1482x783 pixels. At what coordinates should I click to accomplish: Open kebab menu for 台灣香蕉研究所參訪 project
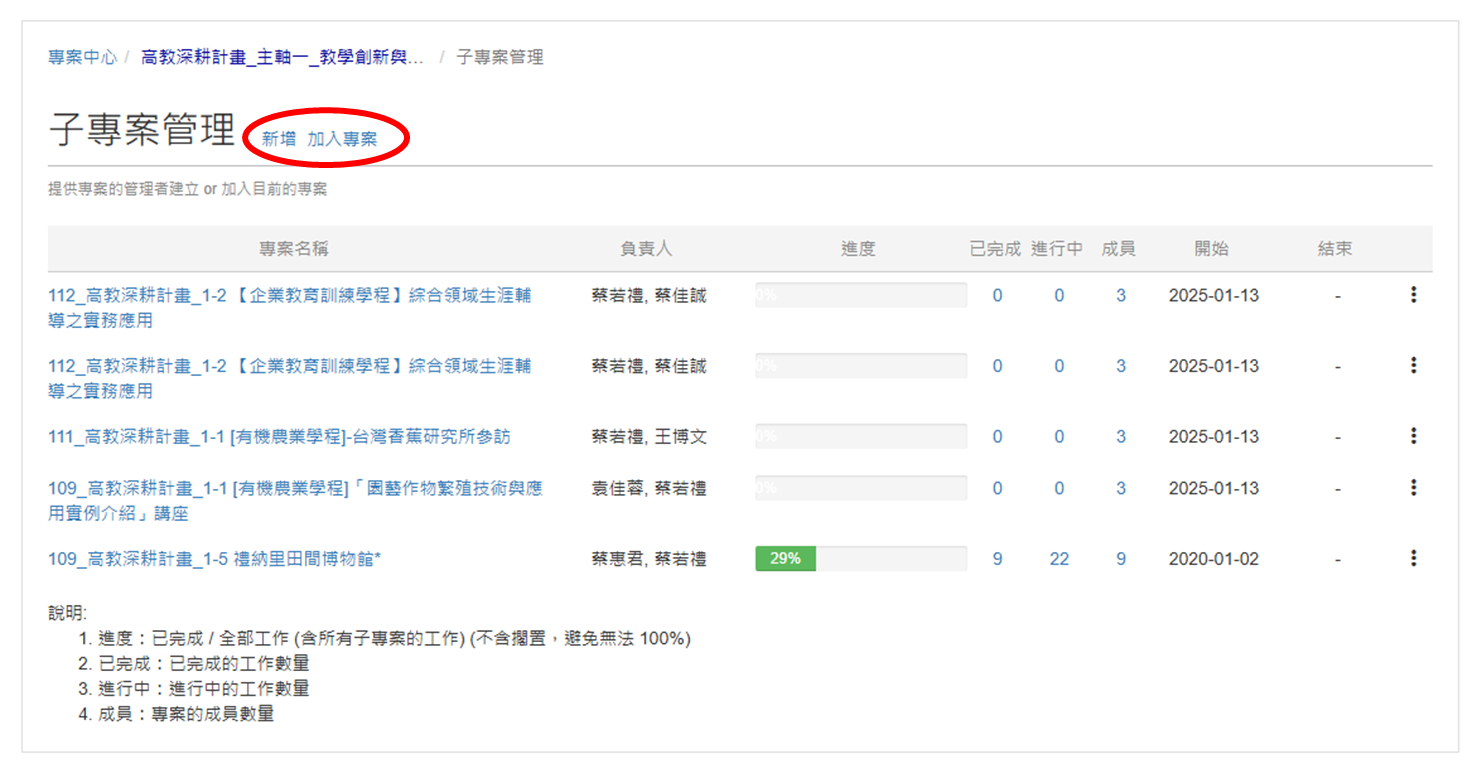pyautogui.click(x=1412, y=436)
